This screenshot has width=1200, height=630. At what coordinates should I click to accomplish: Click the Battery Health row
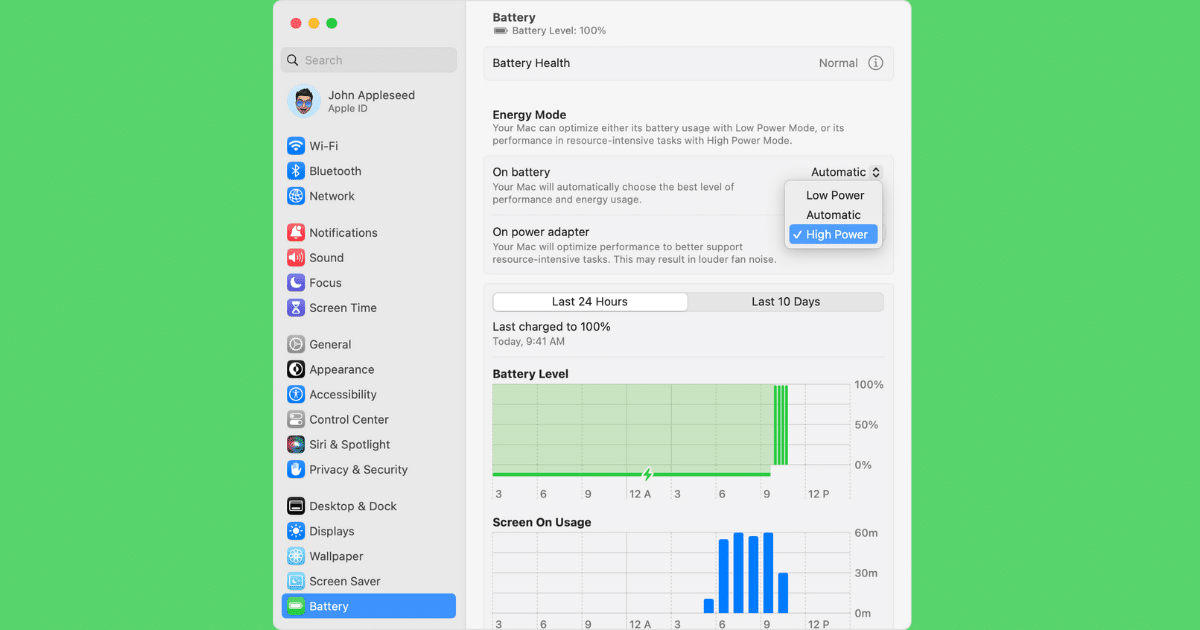(688, 63)
